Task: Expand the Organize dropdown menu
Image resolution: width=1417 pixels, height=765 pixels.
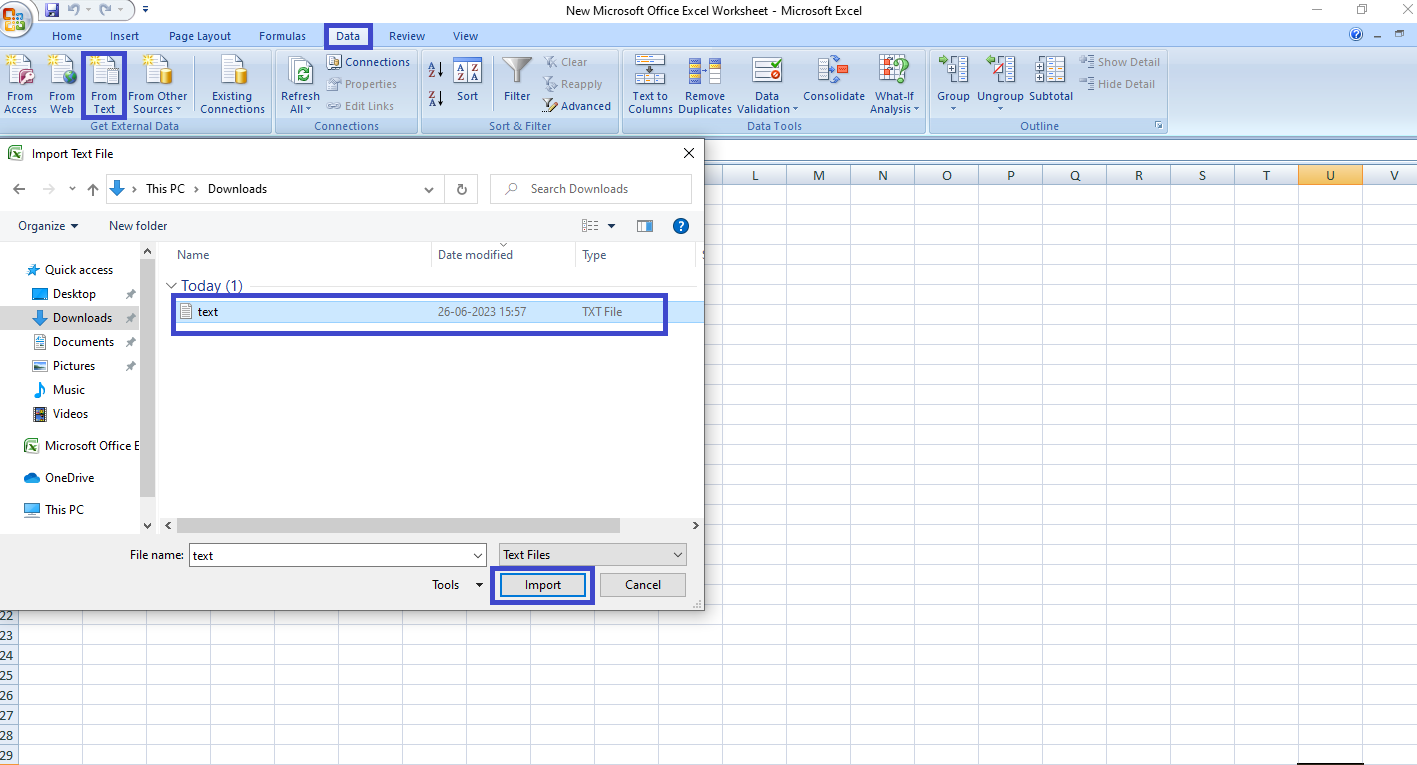Action: (x=47, y=226)
